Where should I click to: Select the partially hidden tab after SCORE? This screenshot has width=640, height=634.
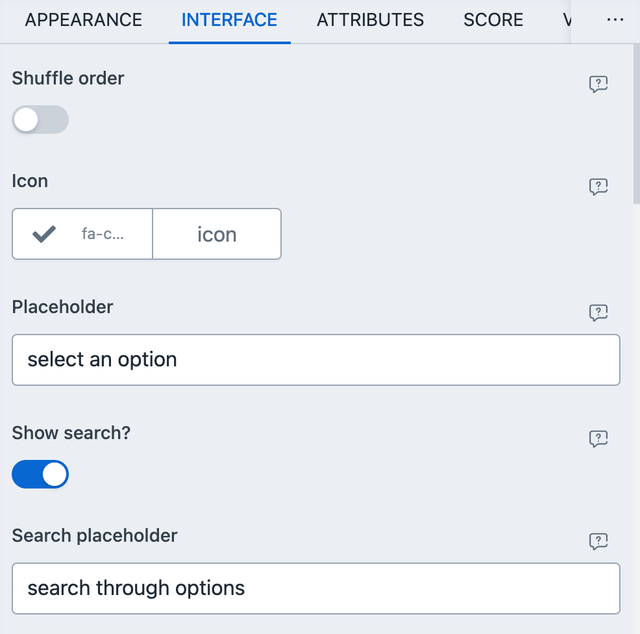click(566, 20)
